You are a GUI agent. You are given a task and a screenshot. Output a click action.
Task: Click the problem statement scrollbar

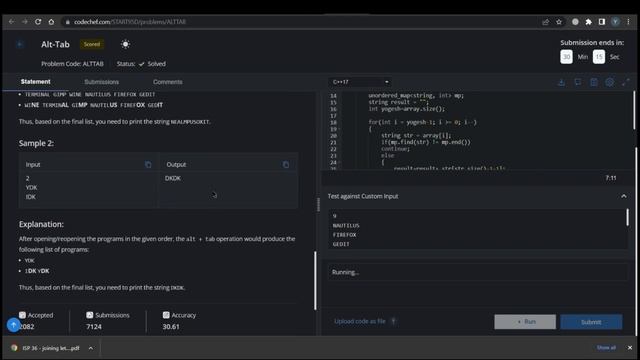click(x=315, y=280)
